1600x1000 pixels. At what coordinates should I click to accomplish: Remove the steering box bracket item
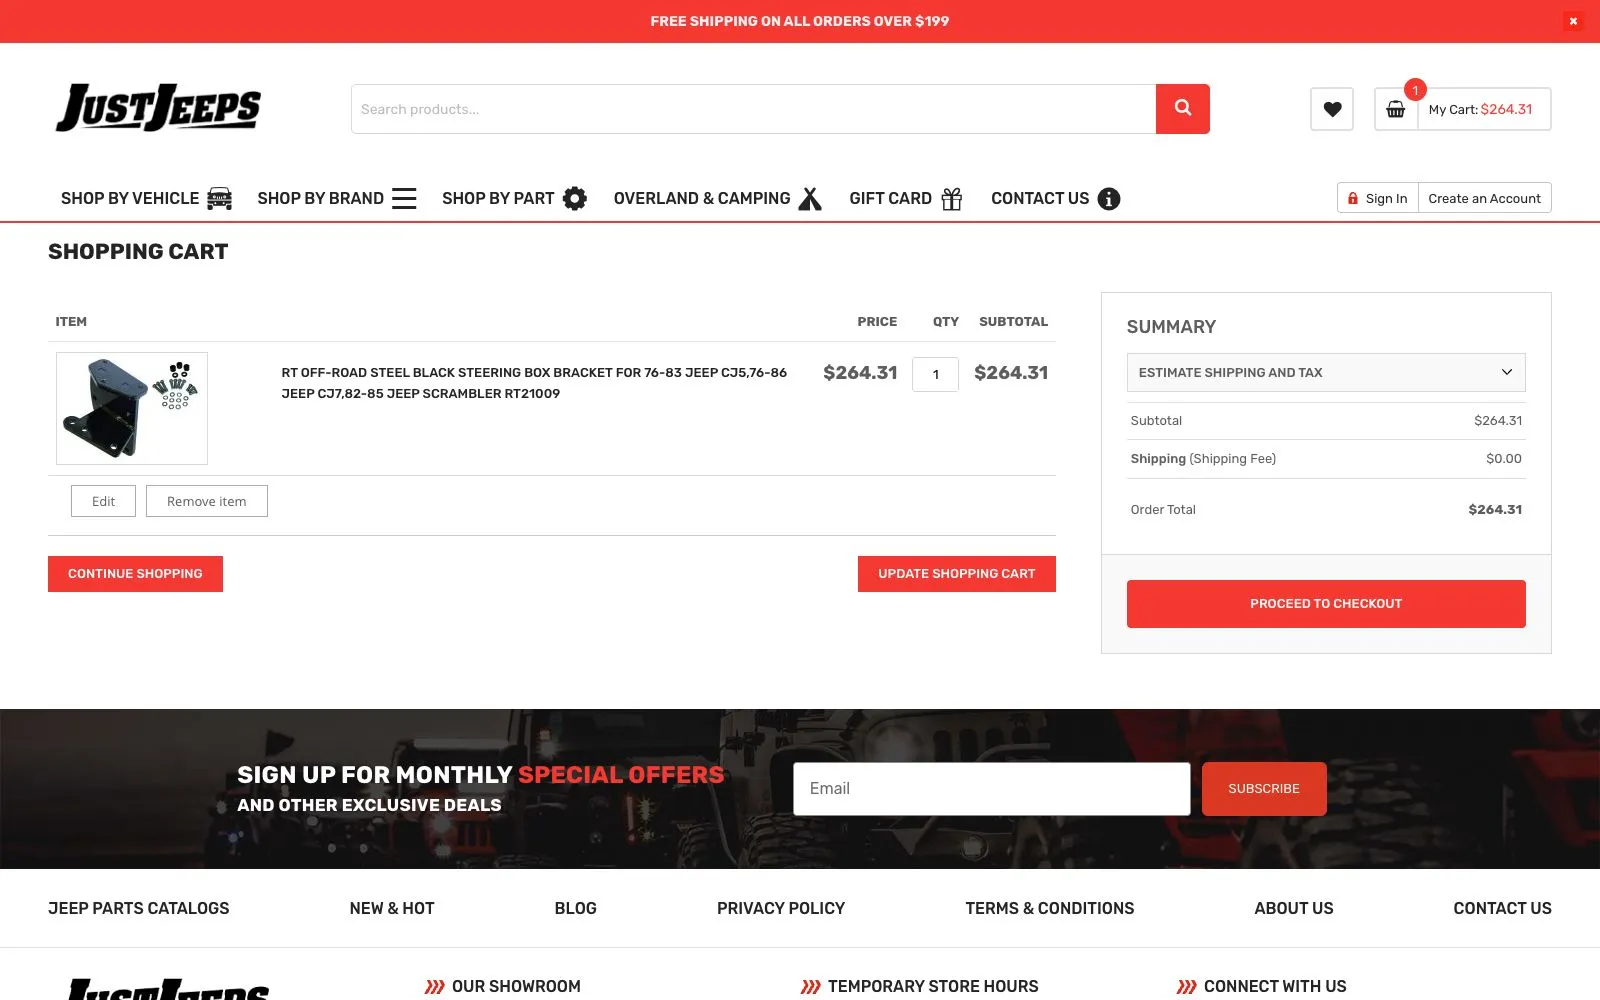[207, 501]
